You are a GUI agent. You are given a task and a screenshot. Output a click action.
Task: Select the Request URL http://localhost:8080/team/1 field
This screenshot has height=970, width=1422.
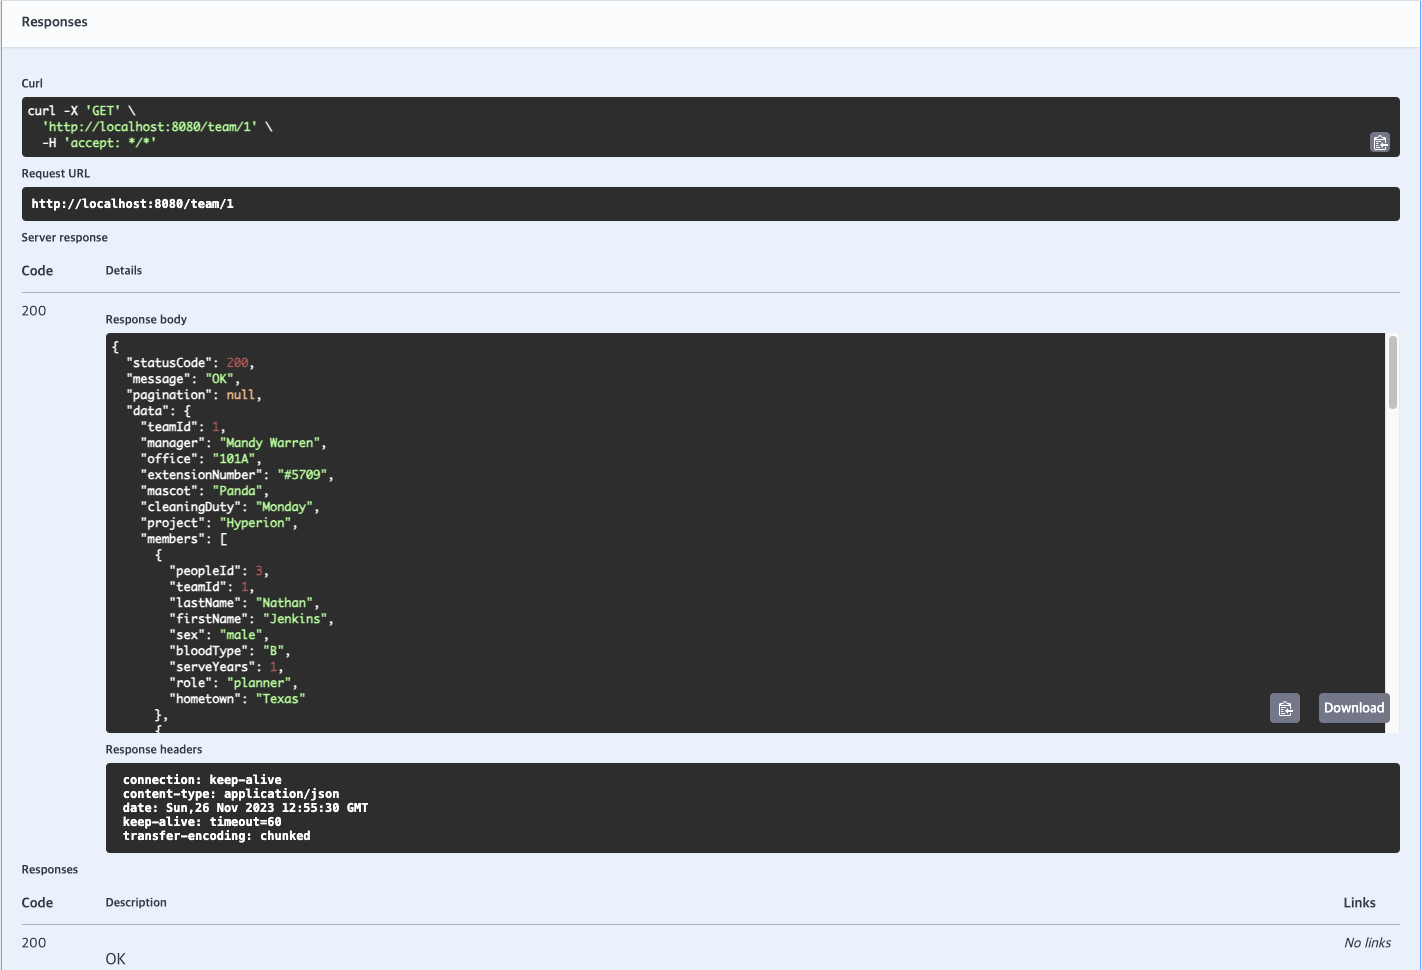pos(710,204)
